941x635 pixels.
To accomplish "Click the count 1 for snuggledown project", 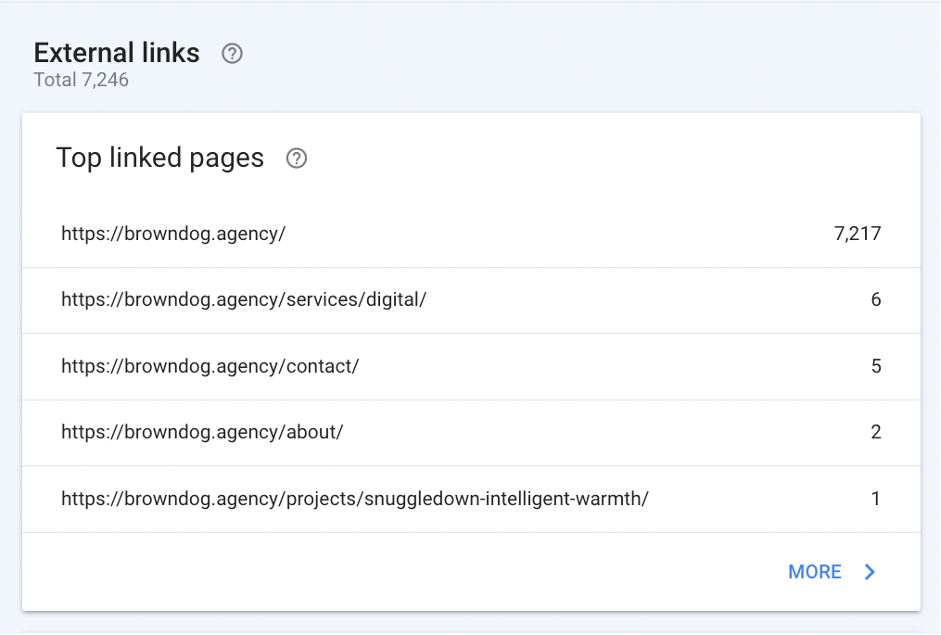I will (876, 499).
